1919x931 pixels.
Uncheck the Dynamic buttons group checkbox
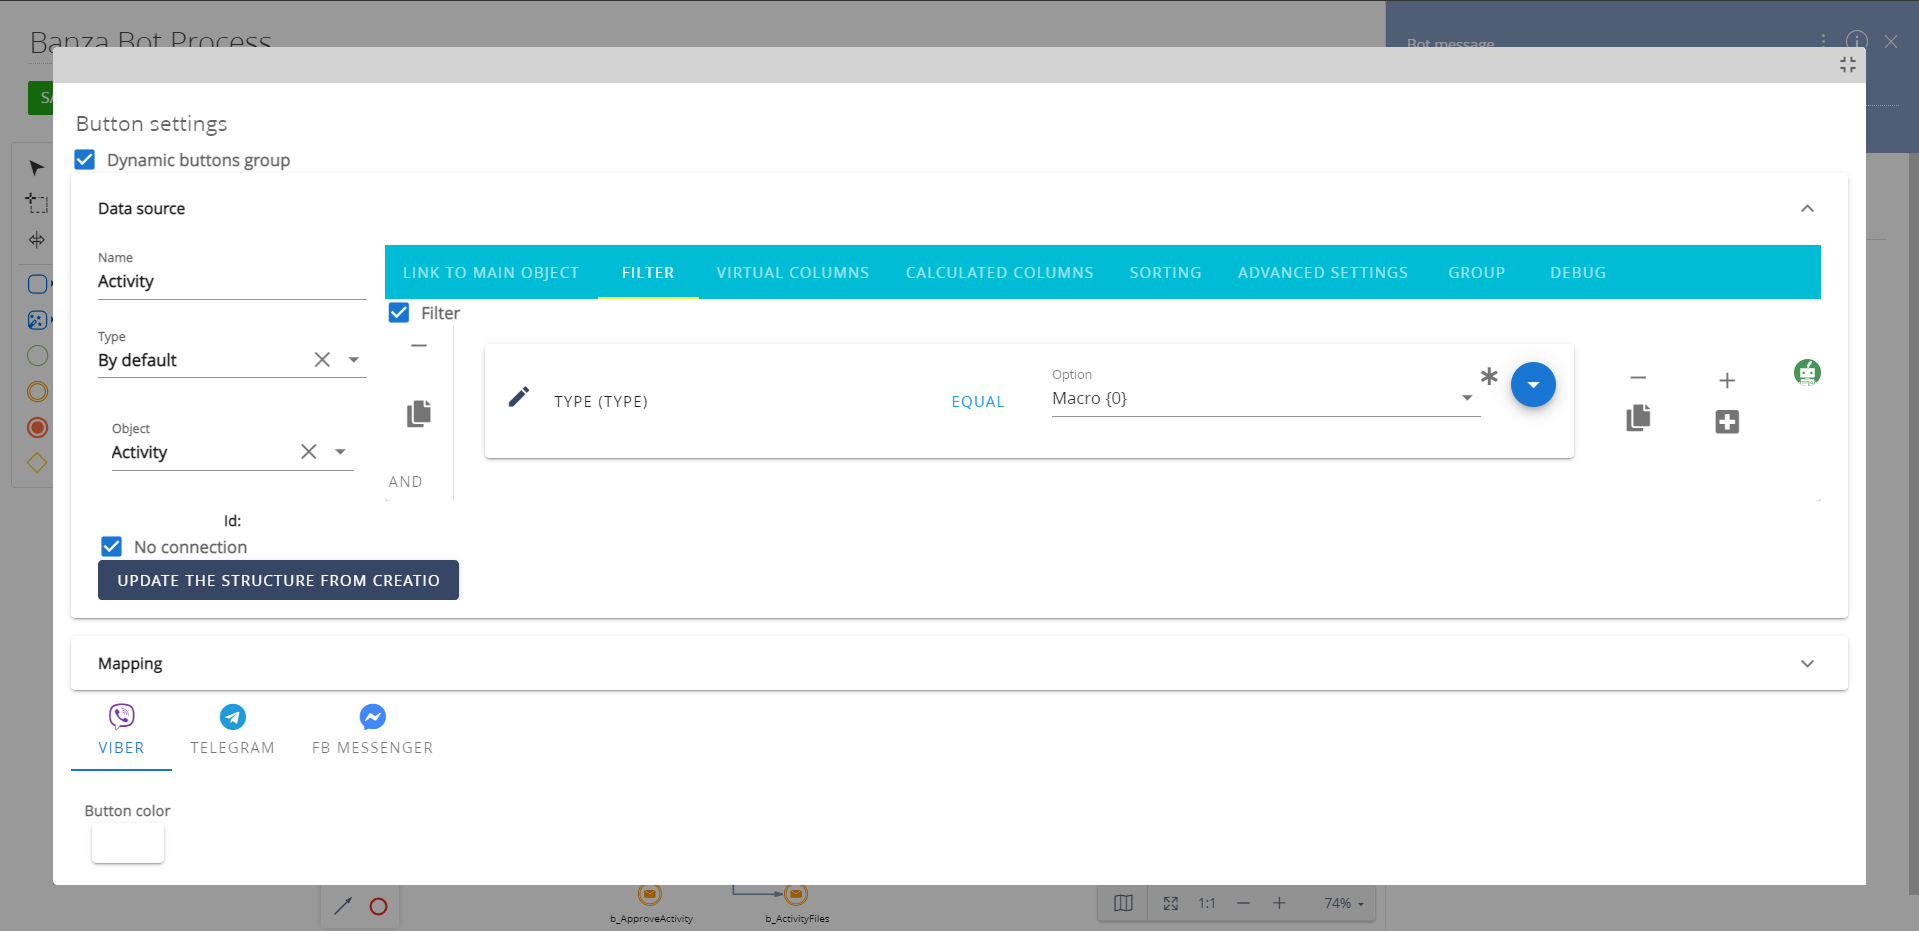tap(84, 159)
